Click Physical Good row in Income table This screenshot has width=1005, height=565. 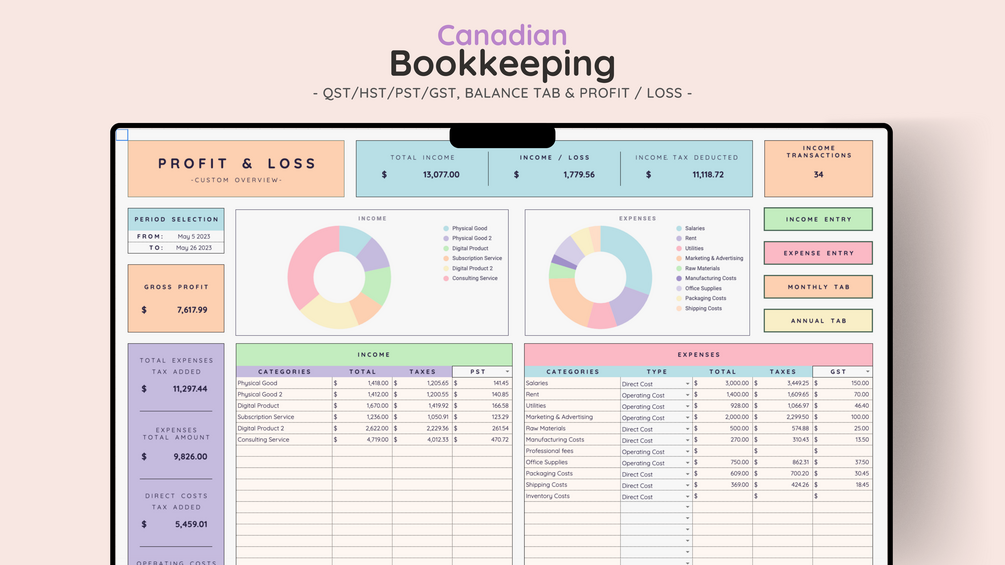pos(374,383)
